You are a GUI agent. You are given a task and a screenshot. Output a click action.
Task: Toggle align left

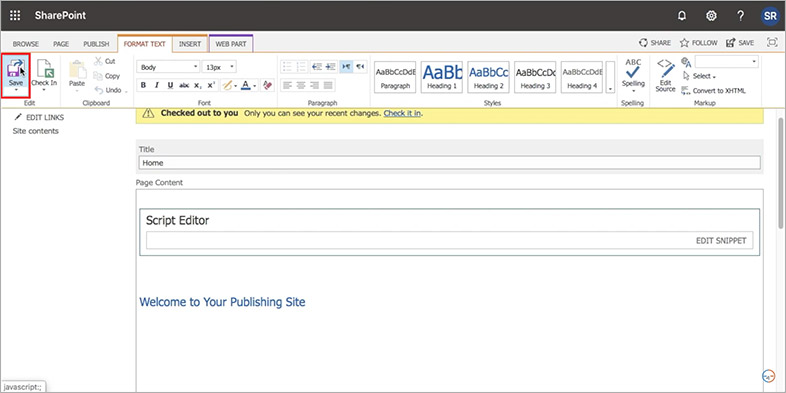pos(287,85)
